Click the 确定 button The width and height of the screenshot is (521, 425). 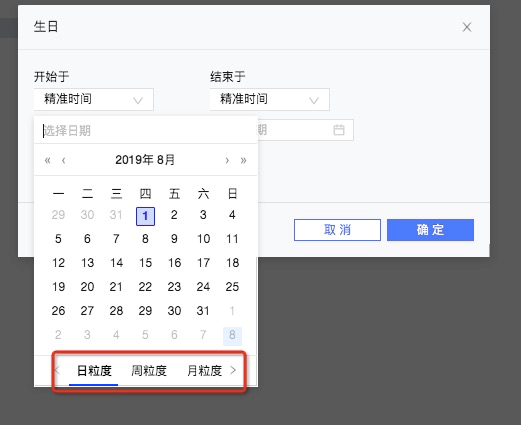click(430, 230)
